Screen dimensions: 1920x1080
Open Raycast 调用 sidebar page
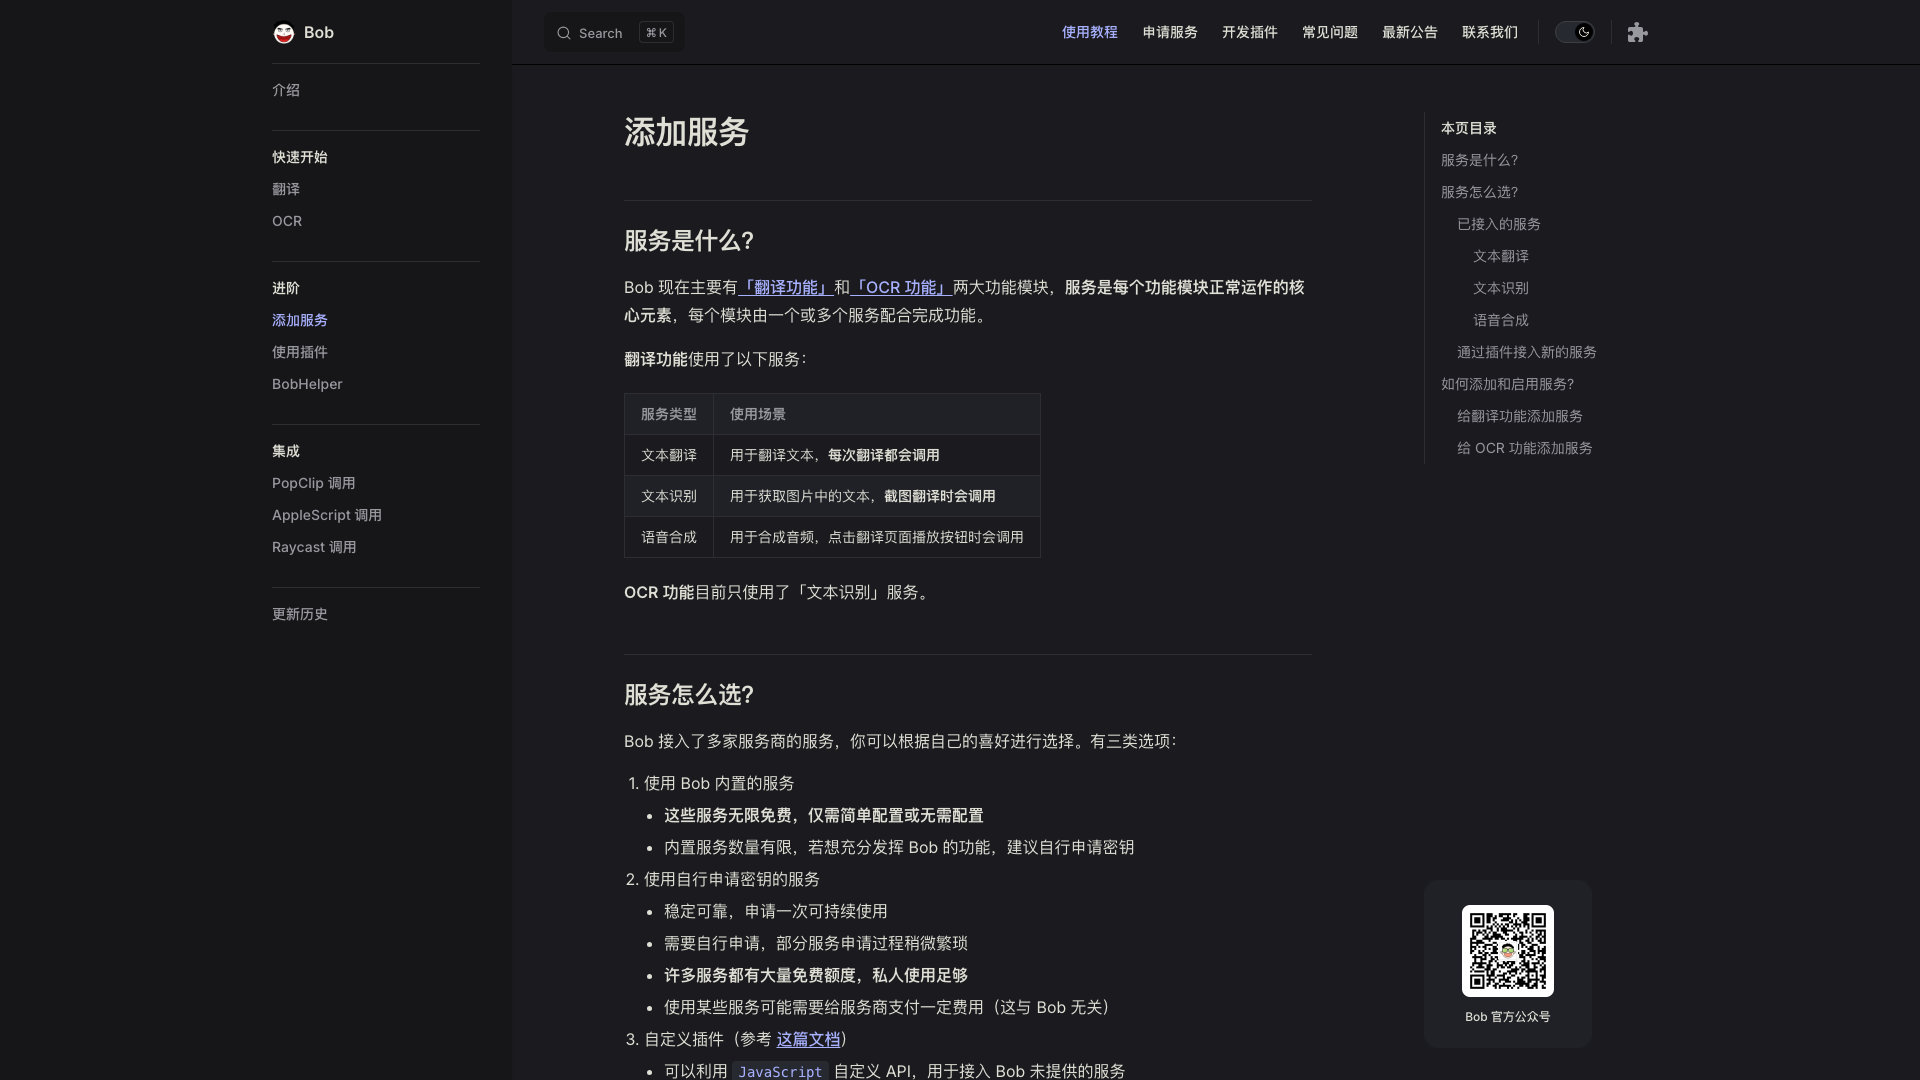(x=314, y=547)
